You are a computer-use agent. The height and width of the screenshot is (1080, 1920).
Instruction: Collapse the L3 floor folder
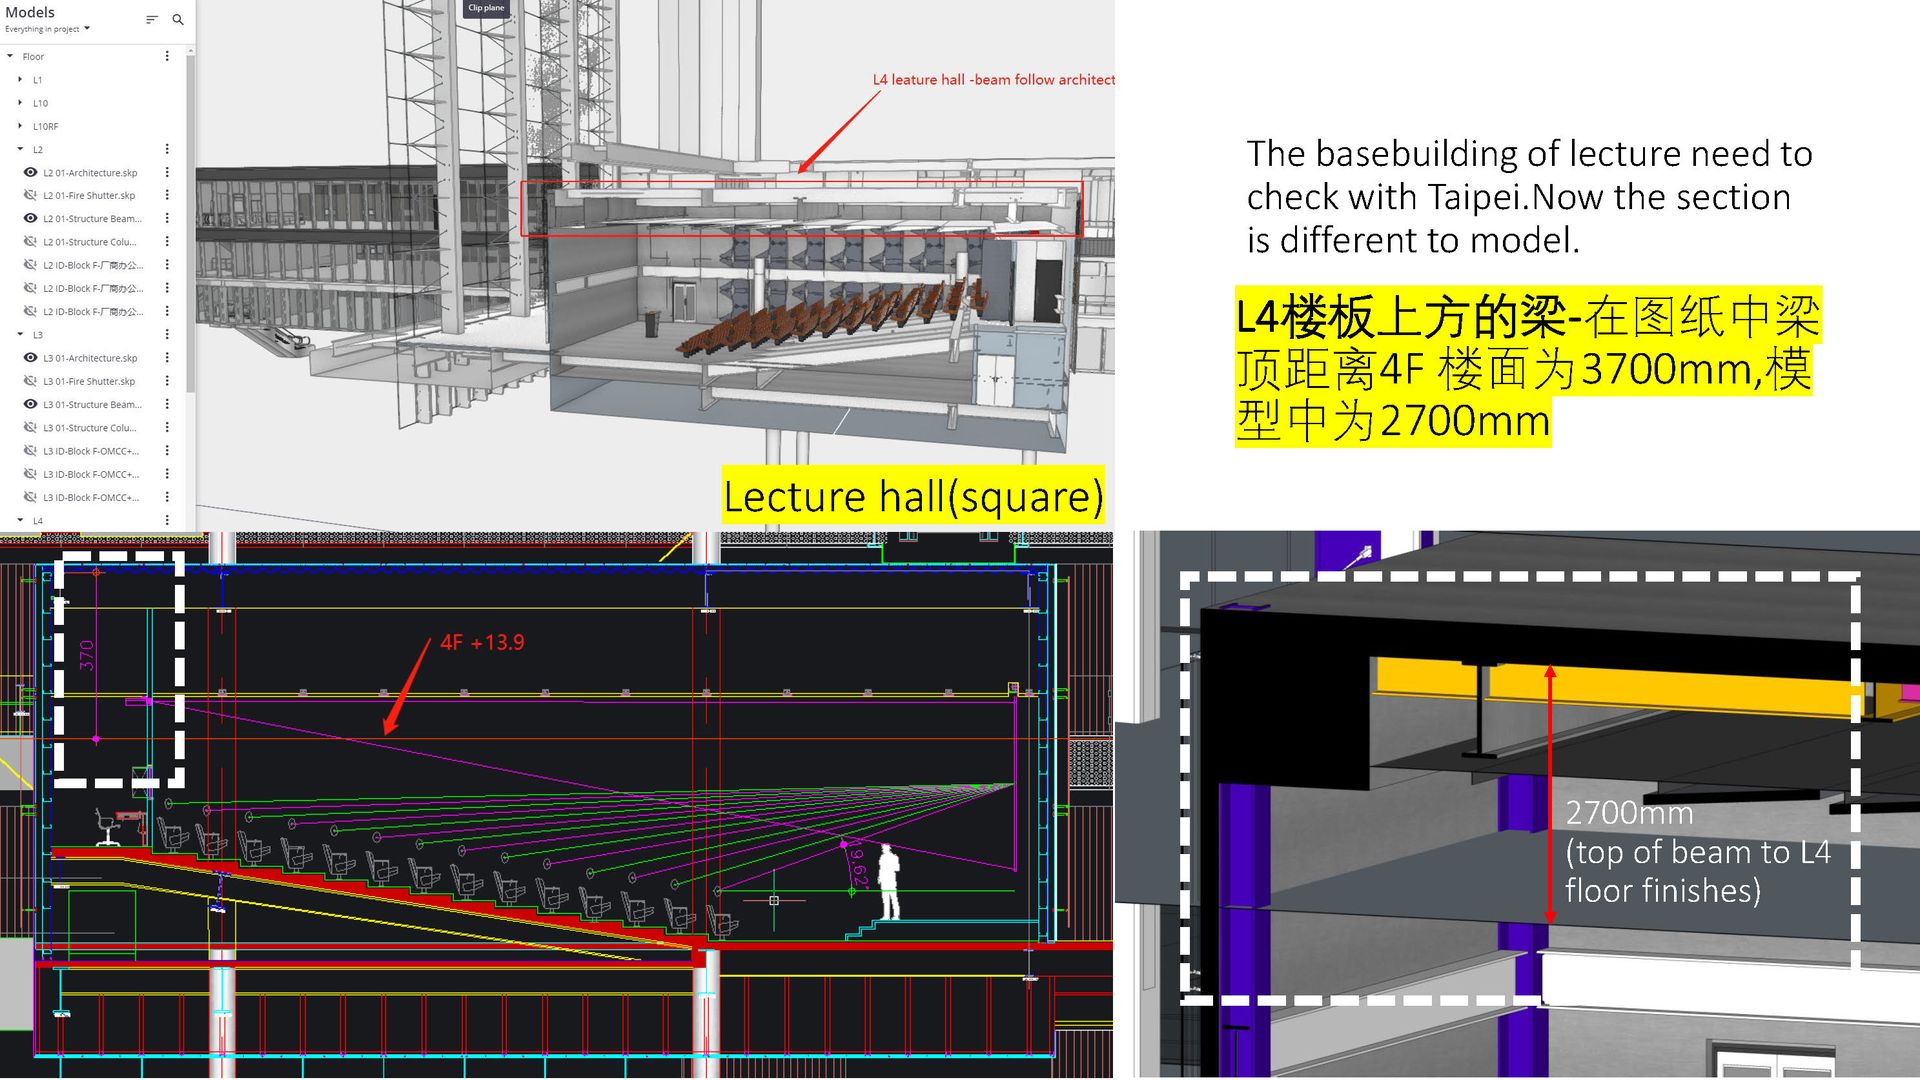click(20, 335)
